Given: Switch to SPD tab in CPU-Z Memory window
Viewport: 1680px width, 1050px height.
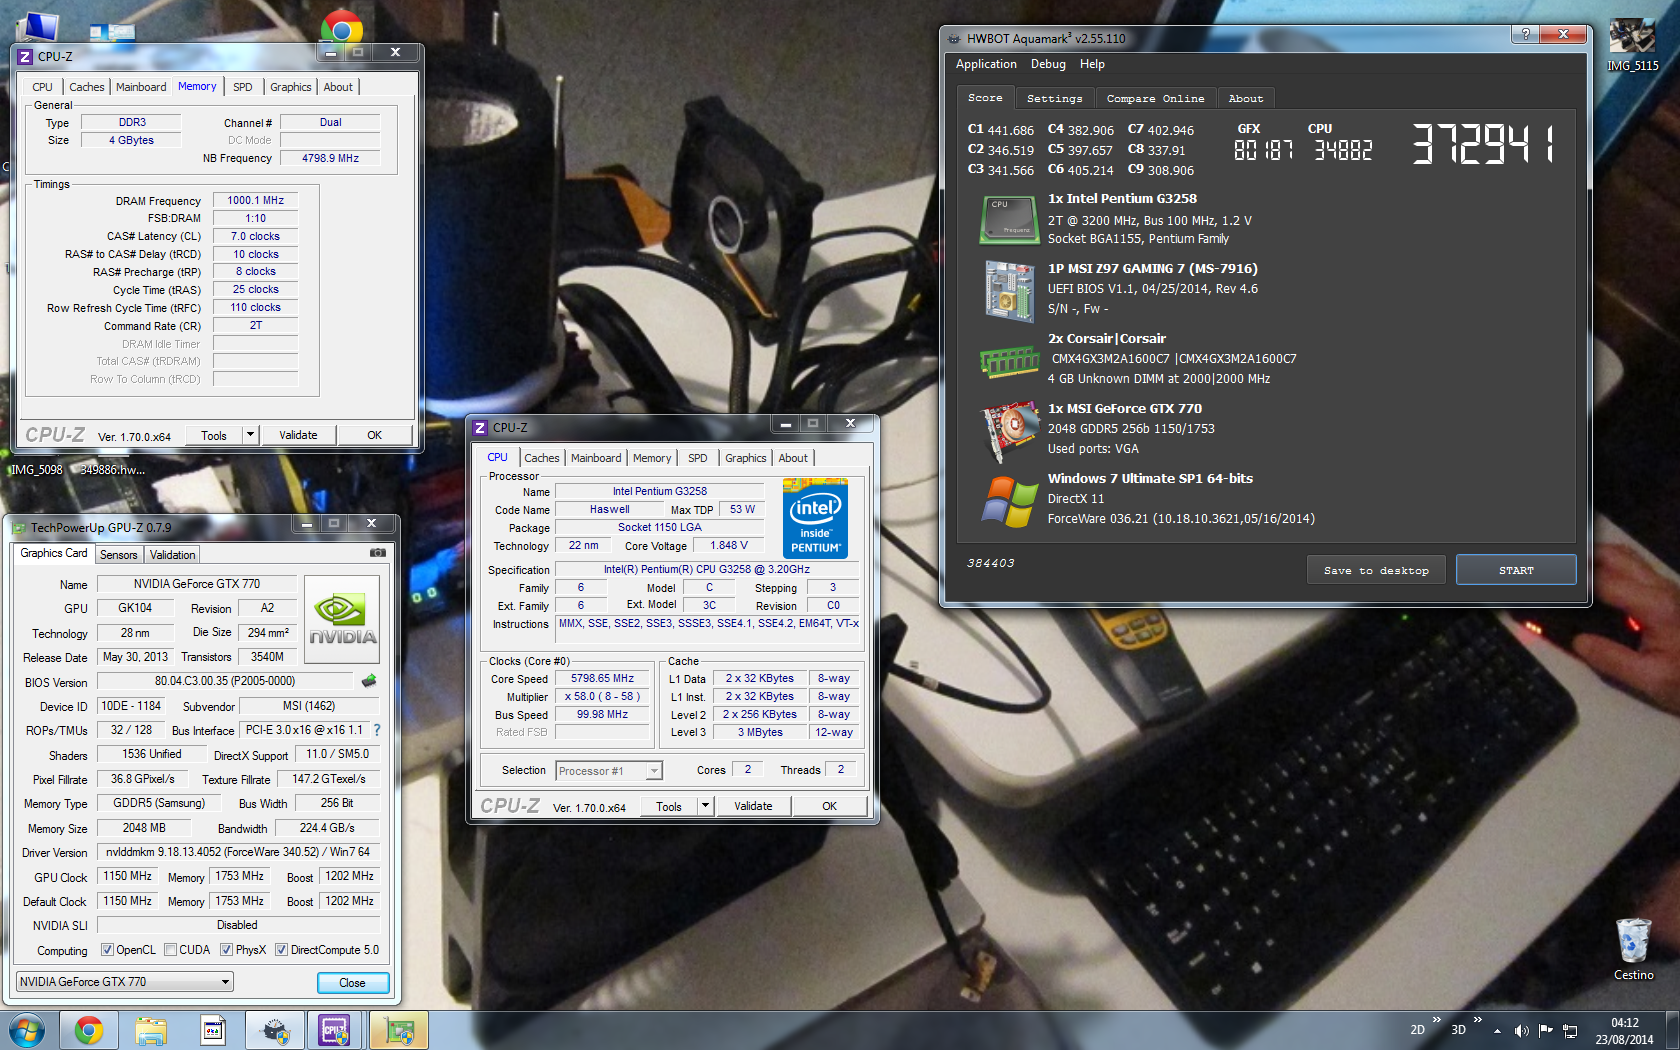Looking at the screenshot, I should click(243, 87).
